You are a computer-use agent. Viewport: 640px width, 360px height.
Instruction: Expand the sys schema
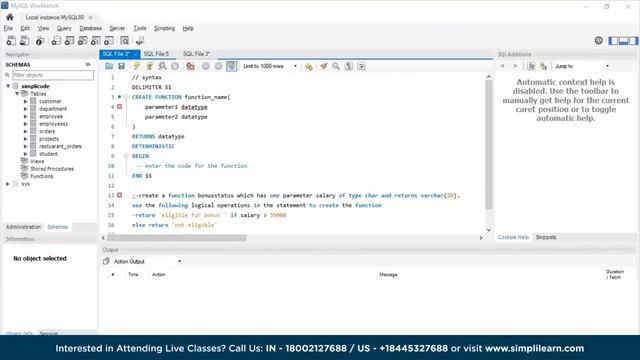(8, 184)
